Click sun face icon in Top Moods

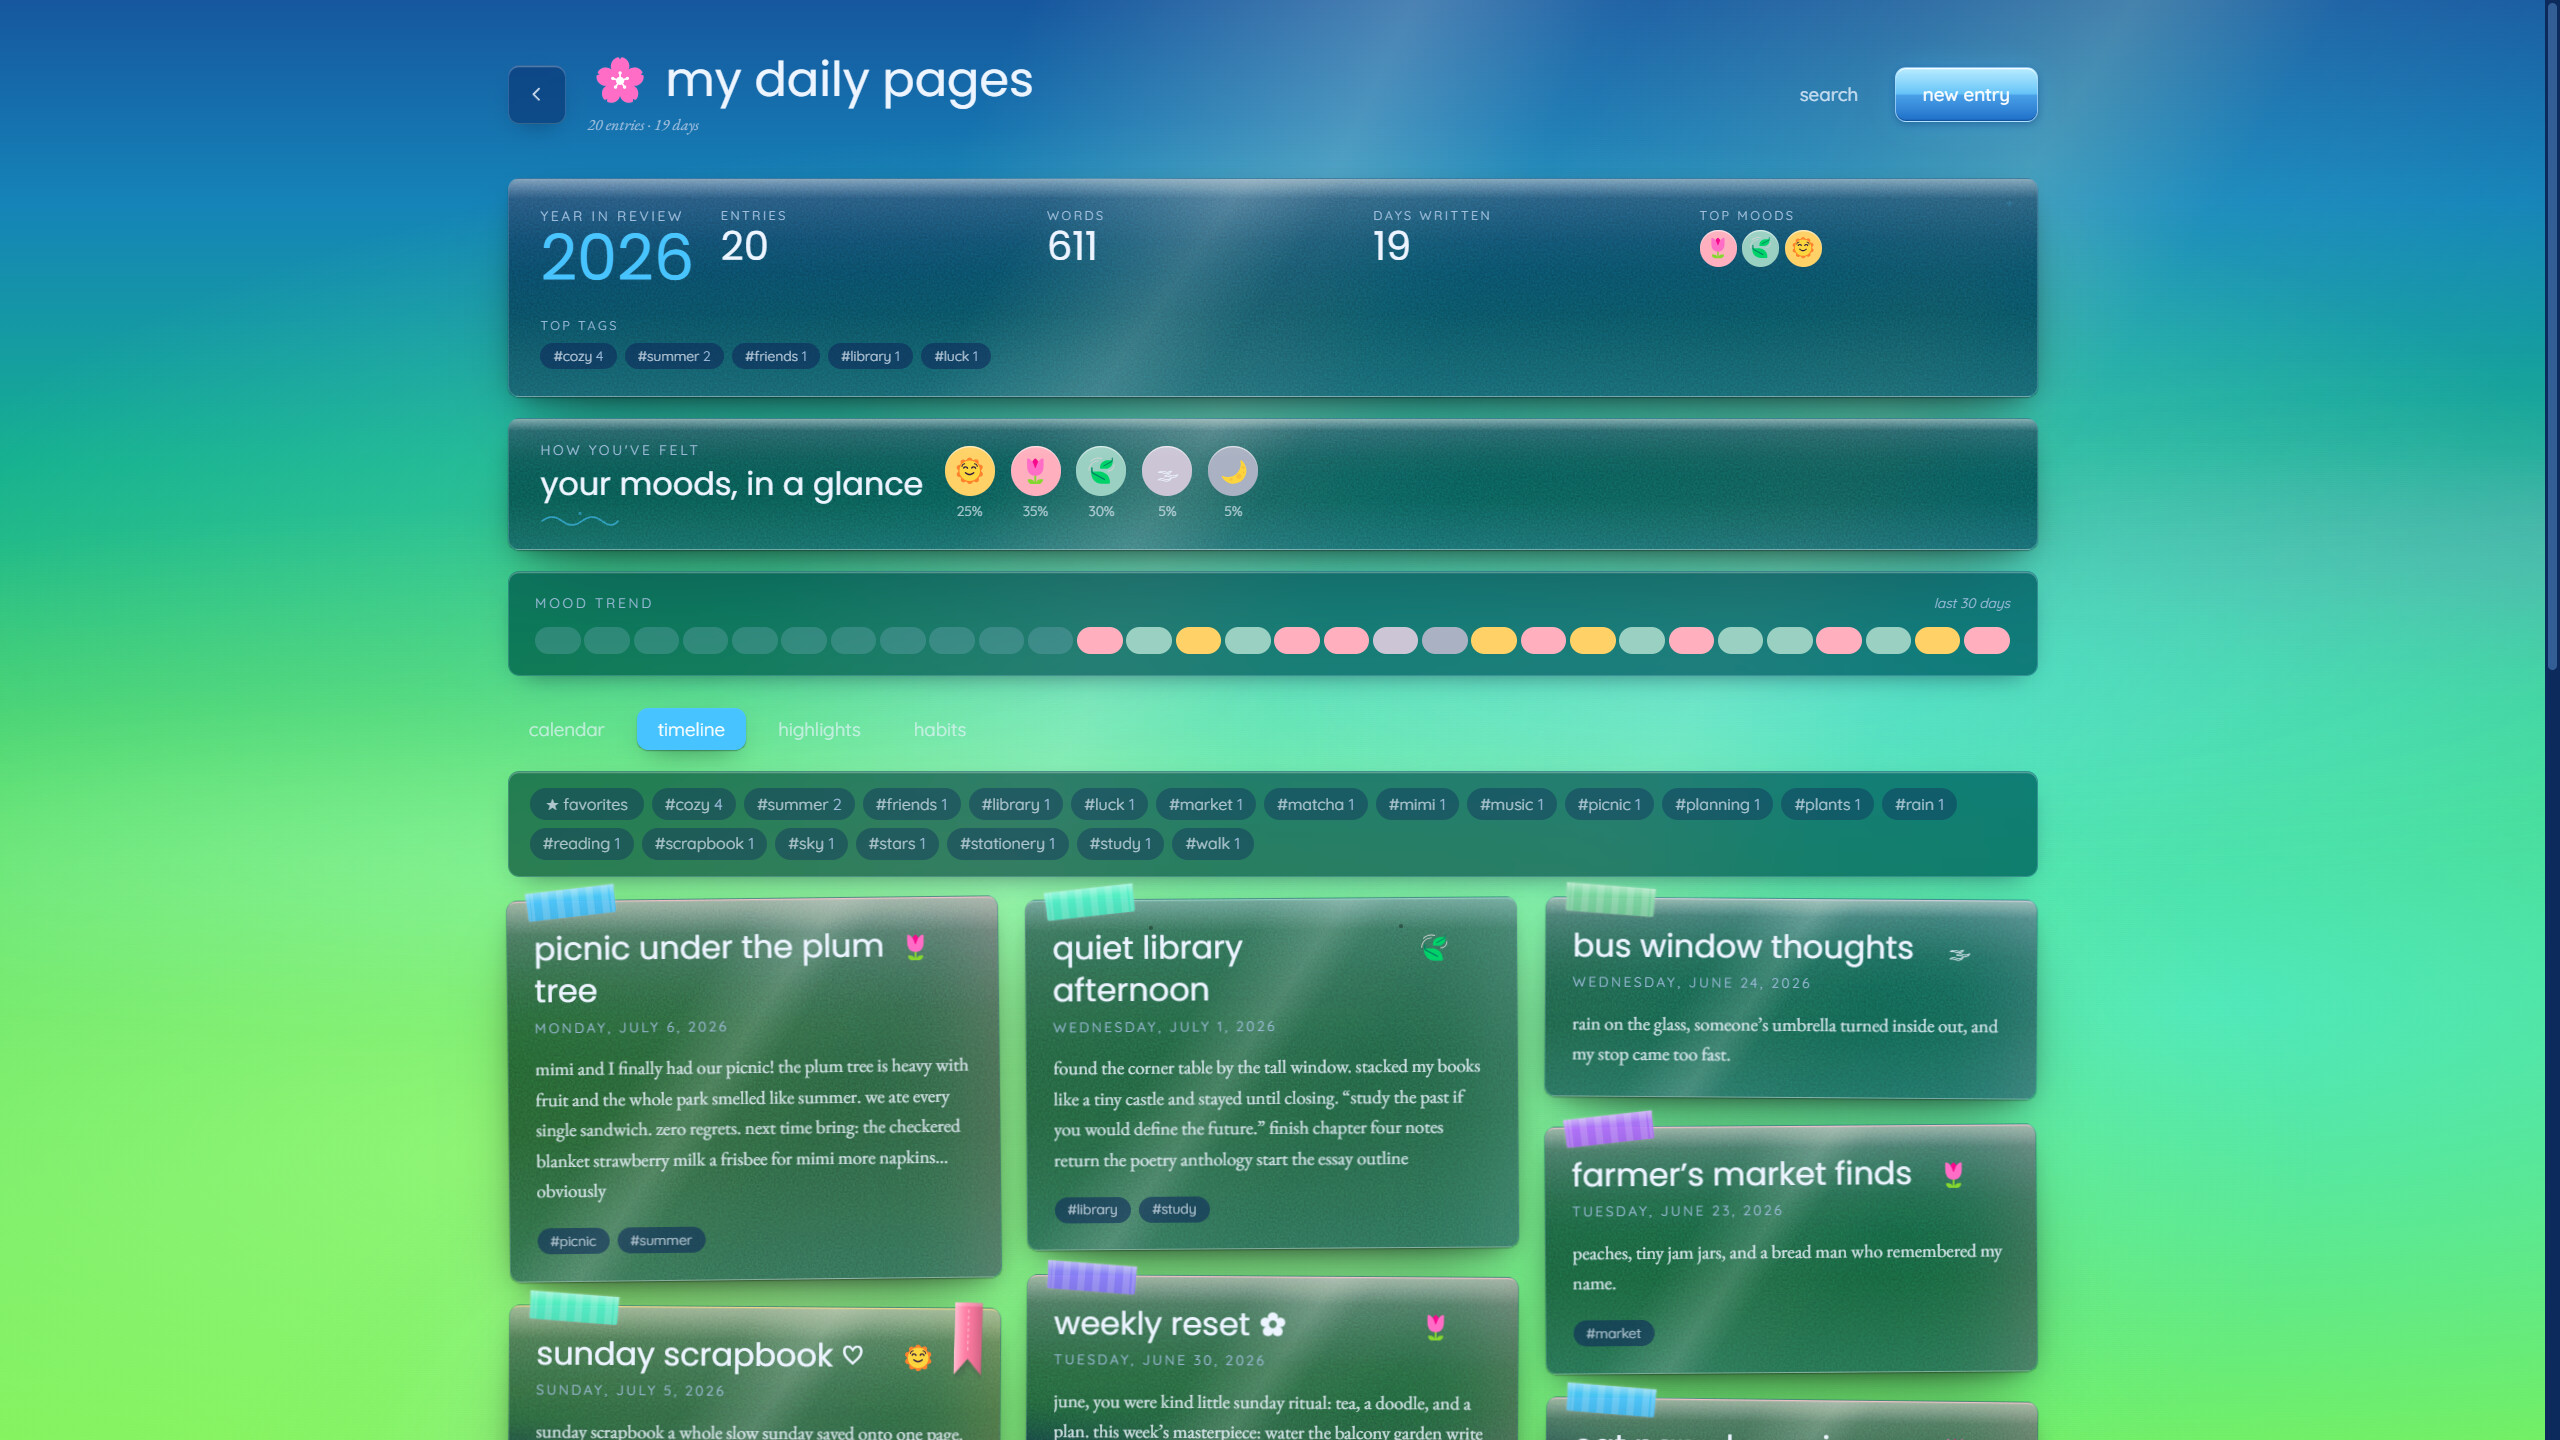[x=1803, y=248]
